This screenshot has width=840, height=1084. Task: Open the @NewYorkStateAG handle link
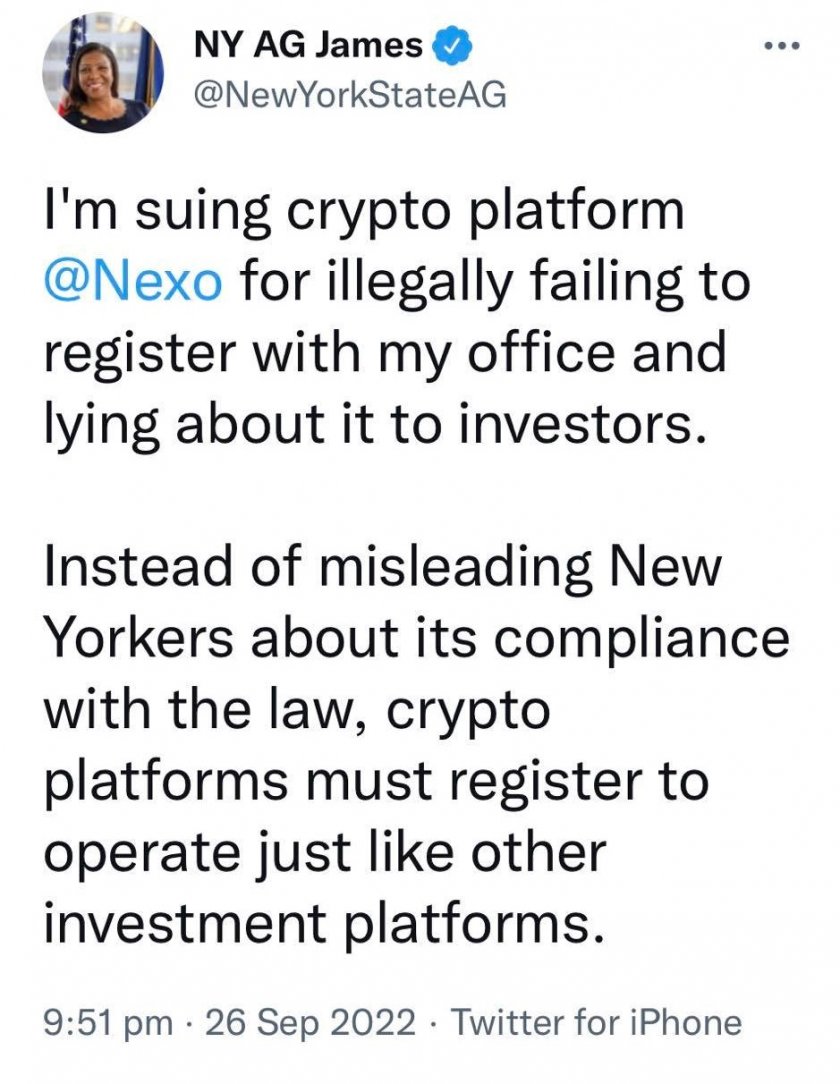coord(350,94)
